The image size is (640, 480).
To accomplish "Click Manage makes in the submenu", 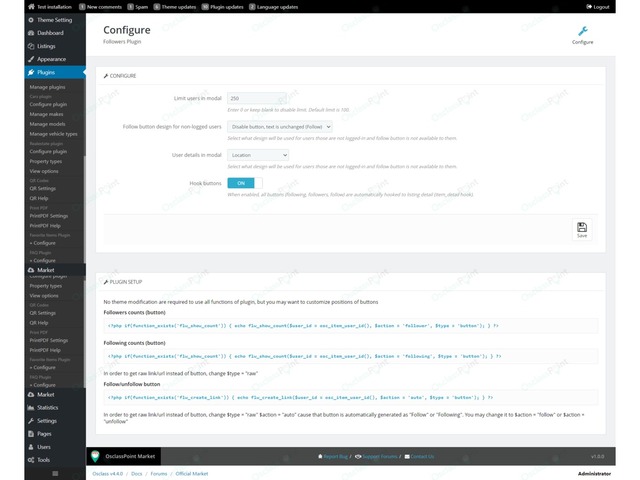I will tap(46, 114).
